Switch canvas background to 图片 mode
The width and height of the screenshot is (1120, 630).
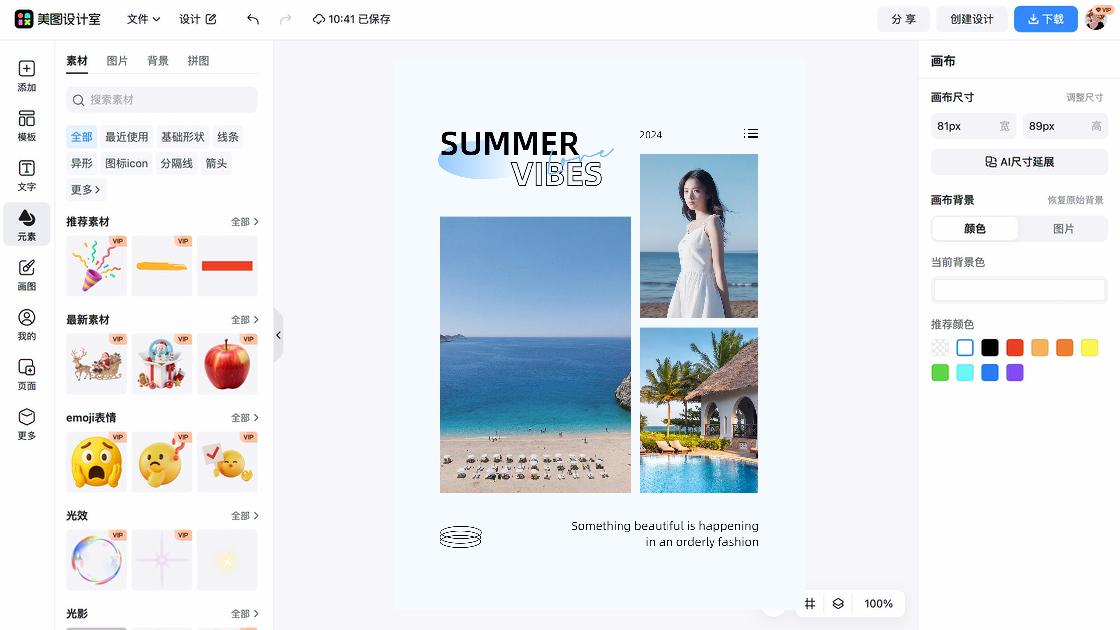tap(1063, 229)
